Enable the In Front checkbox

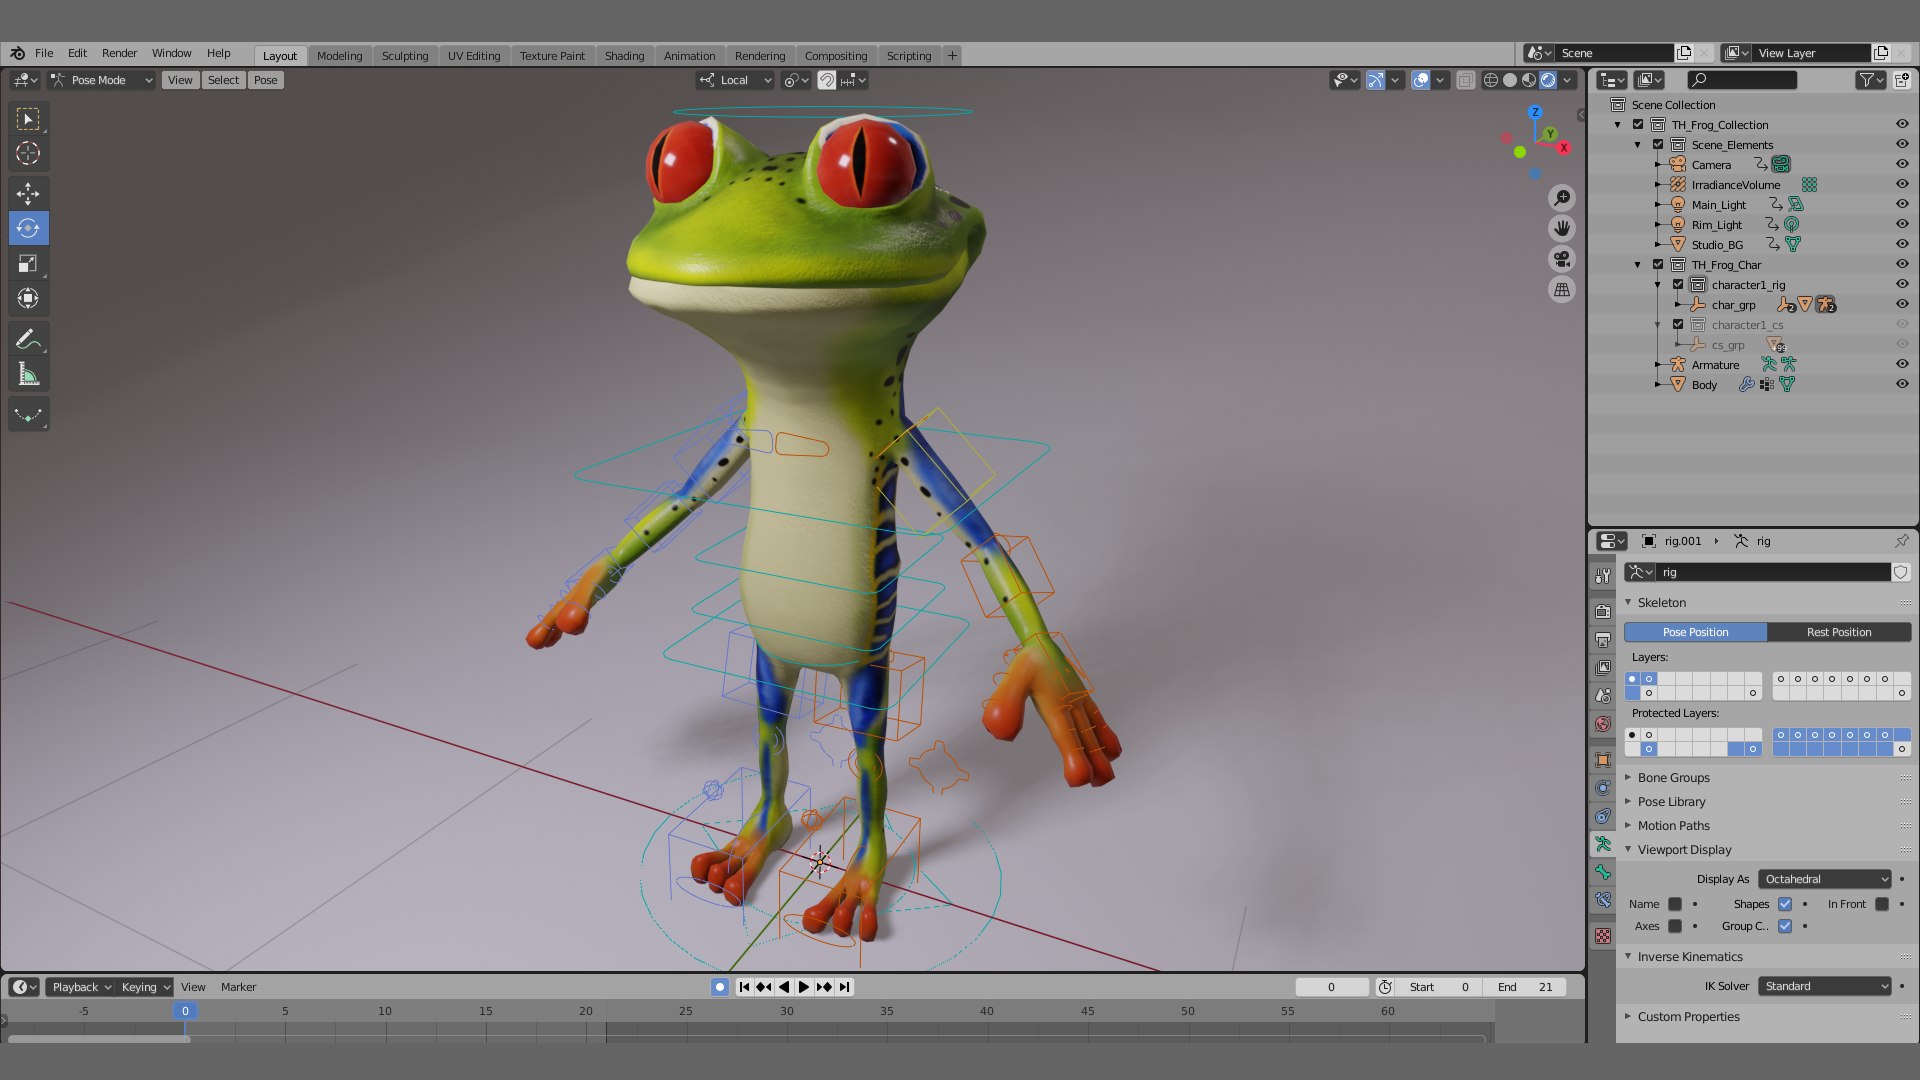(x=1882, y=904)
